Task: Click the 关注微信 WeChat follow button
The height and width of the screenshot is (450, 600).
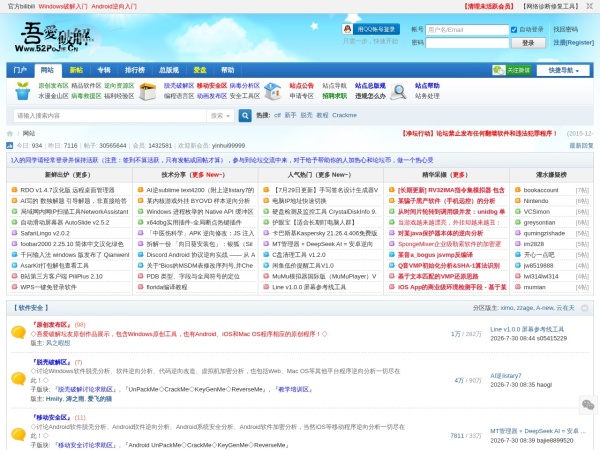Action: 512,70
